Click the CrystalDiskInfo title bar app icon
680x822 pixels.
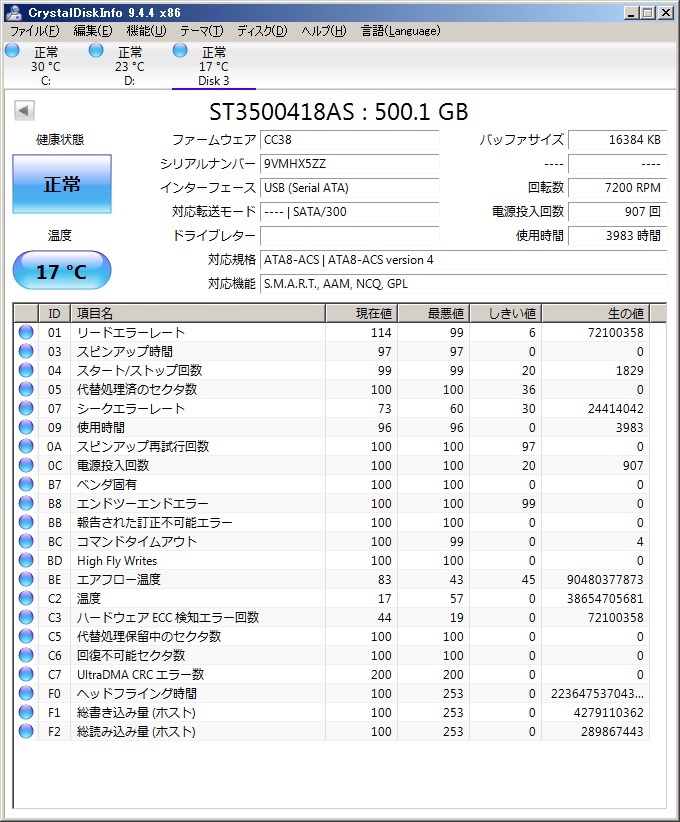point(15,12)
